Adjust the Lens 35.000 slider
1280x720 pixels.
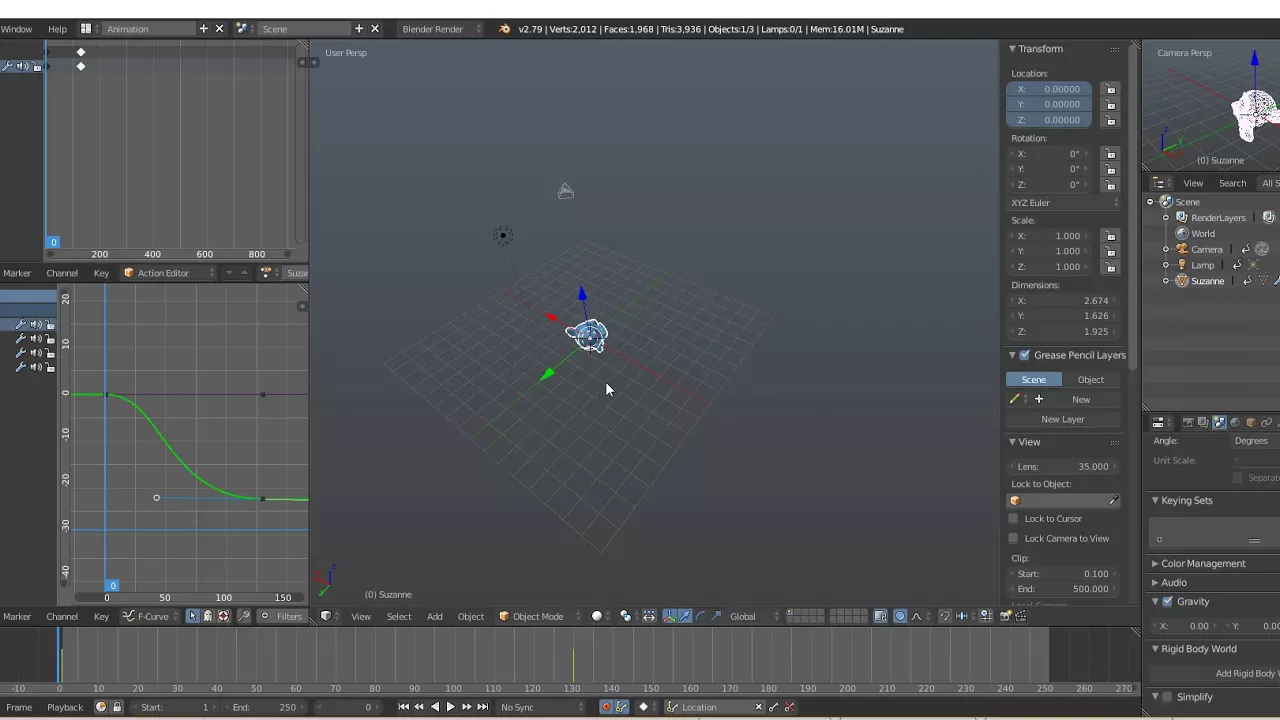1063,467
